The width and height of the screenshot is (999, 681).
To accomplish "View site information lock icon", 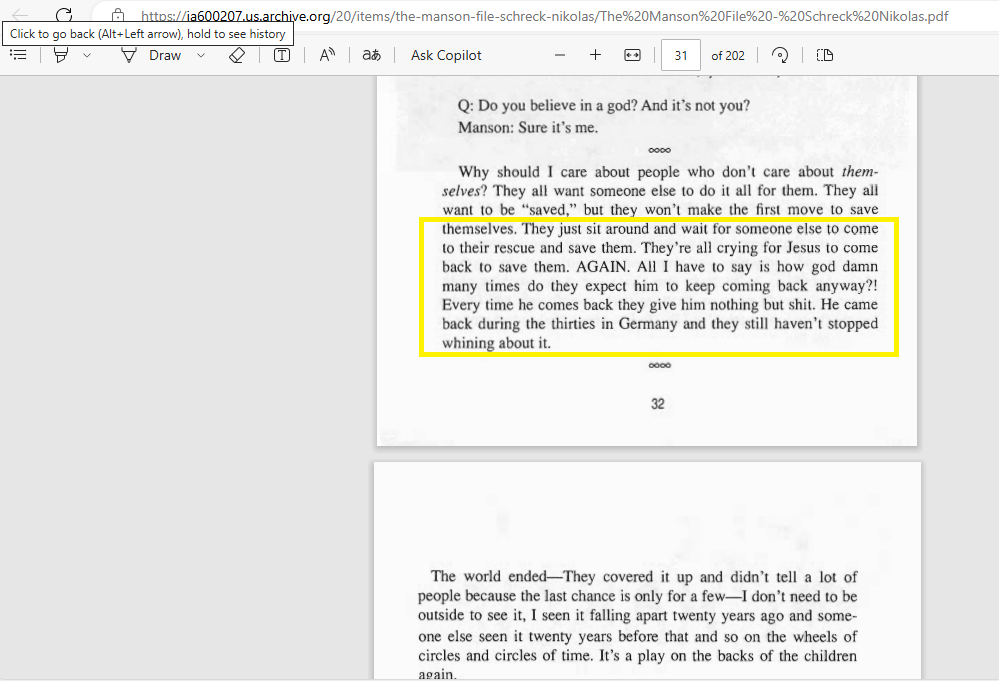I will [x=118, y=15].
